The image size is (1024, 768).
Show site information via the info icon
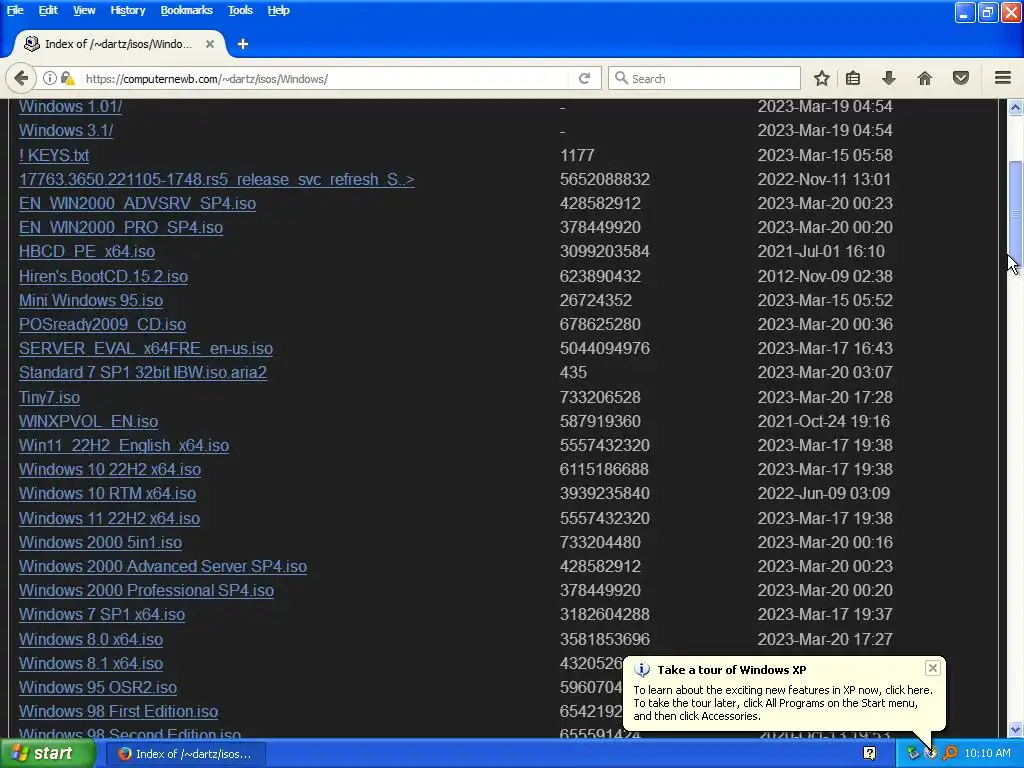(50, 78)
